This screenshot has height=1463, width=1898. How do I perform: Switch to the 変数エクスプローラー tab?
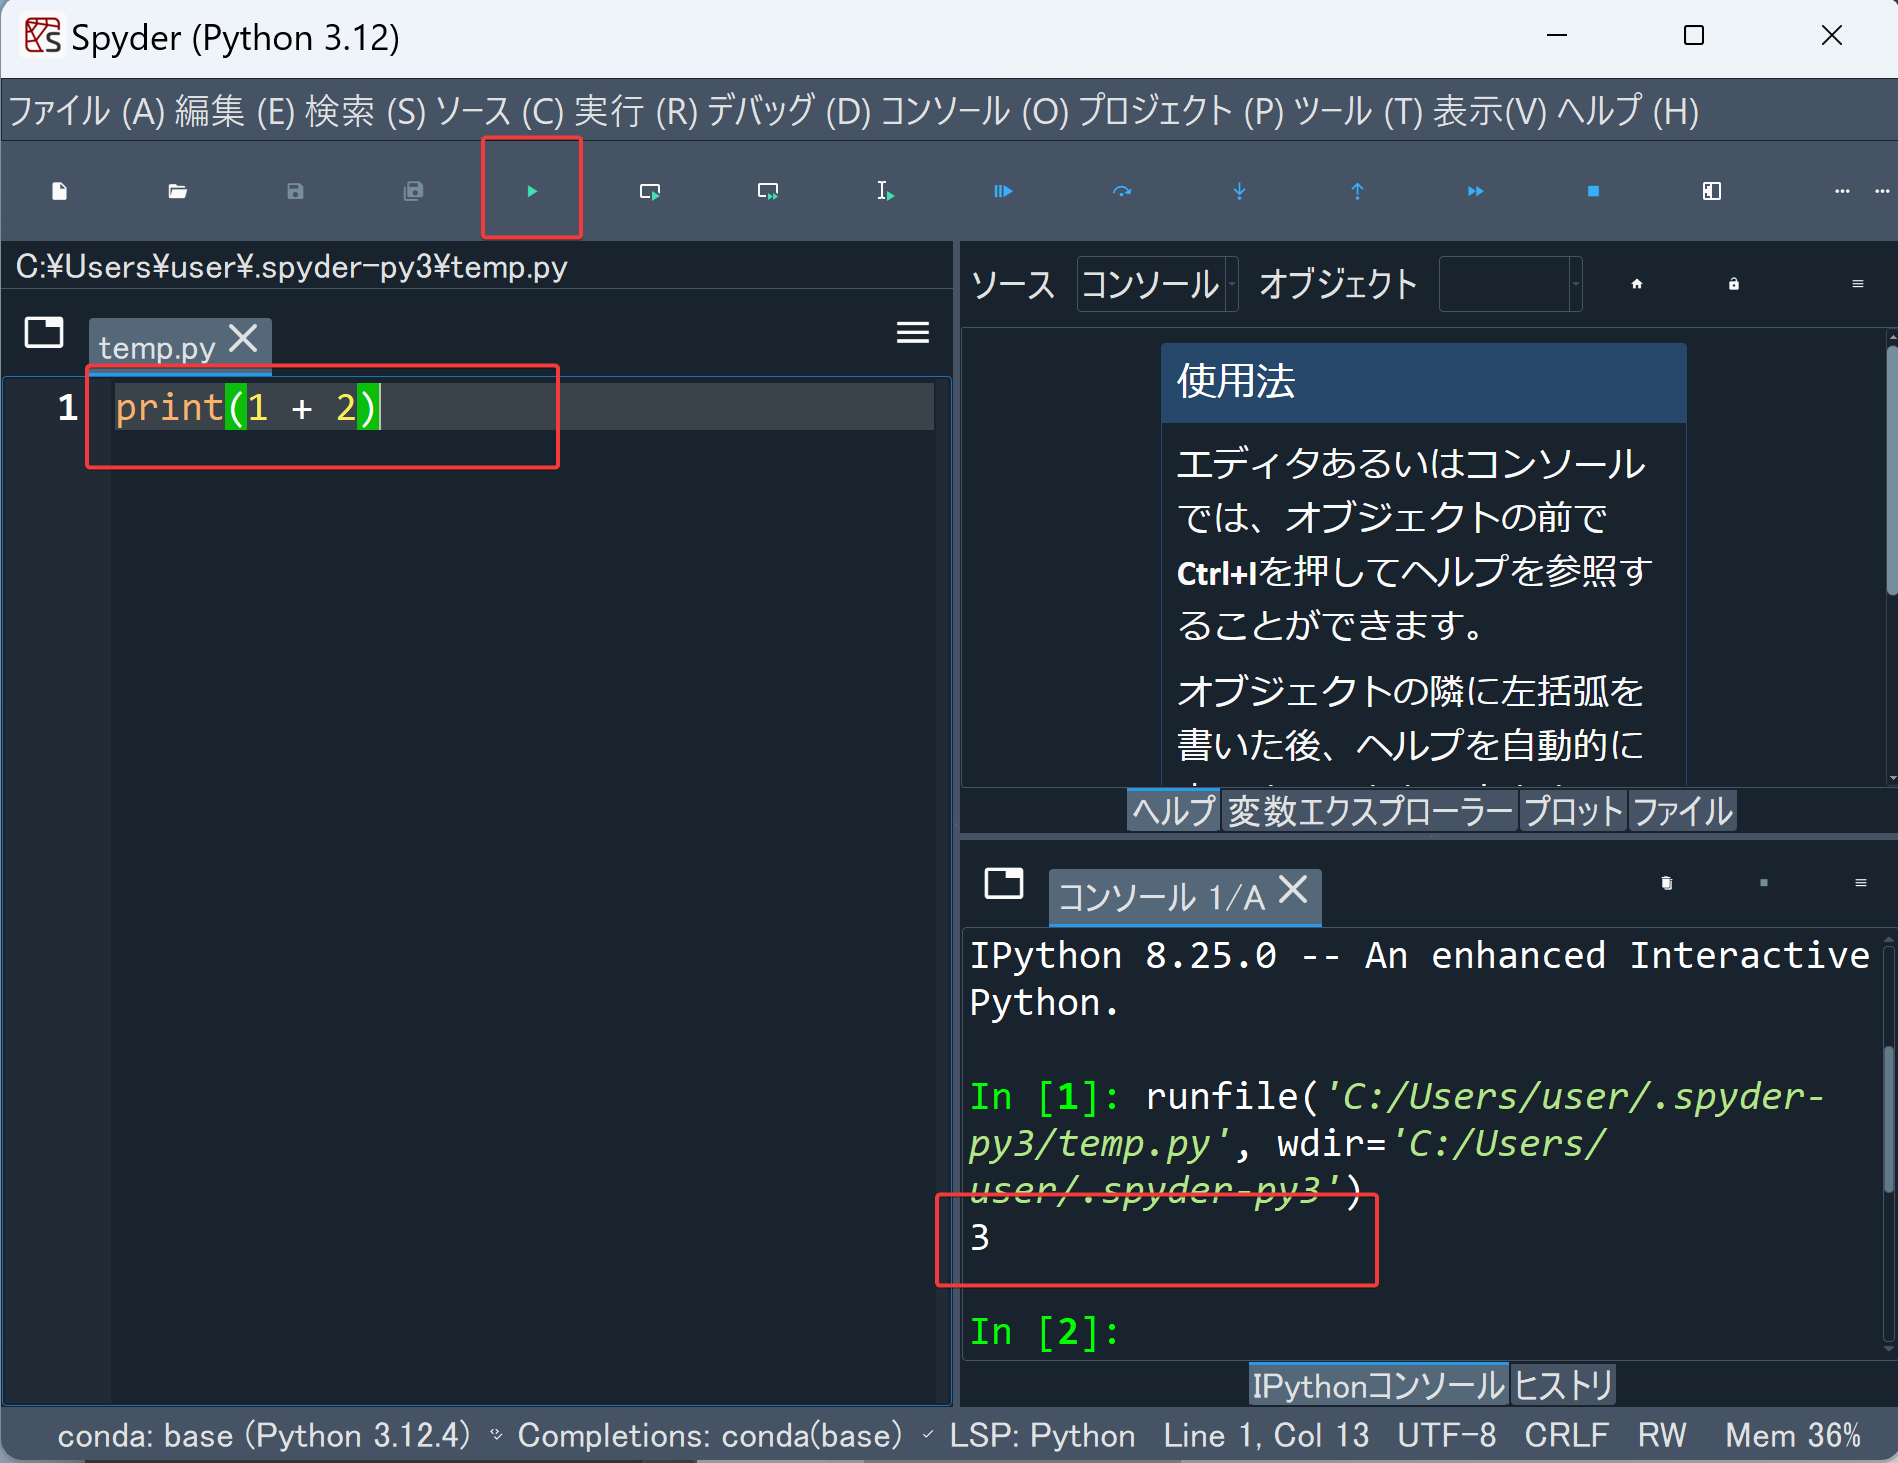pyautogui.click(x=1370, y=811)
